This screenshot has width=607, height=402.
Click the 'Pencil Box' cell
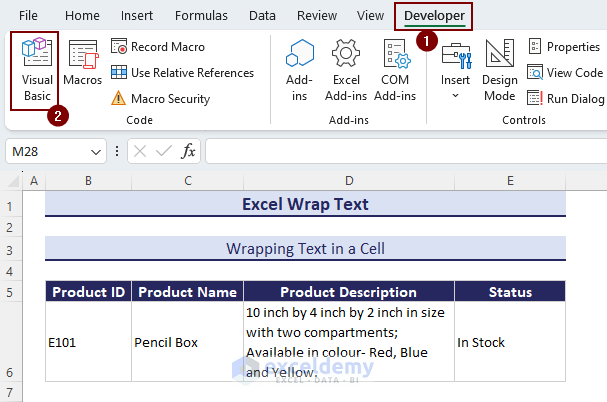pos(188,342)
